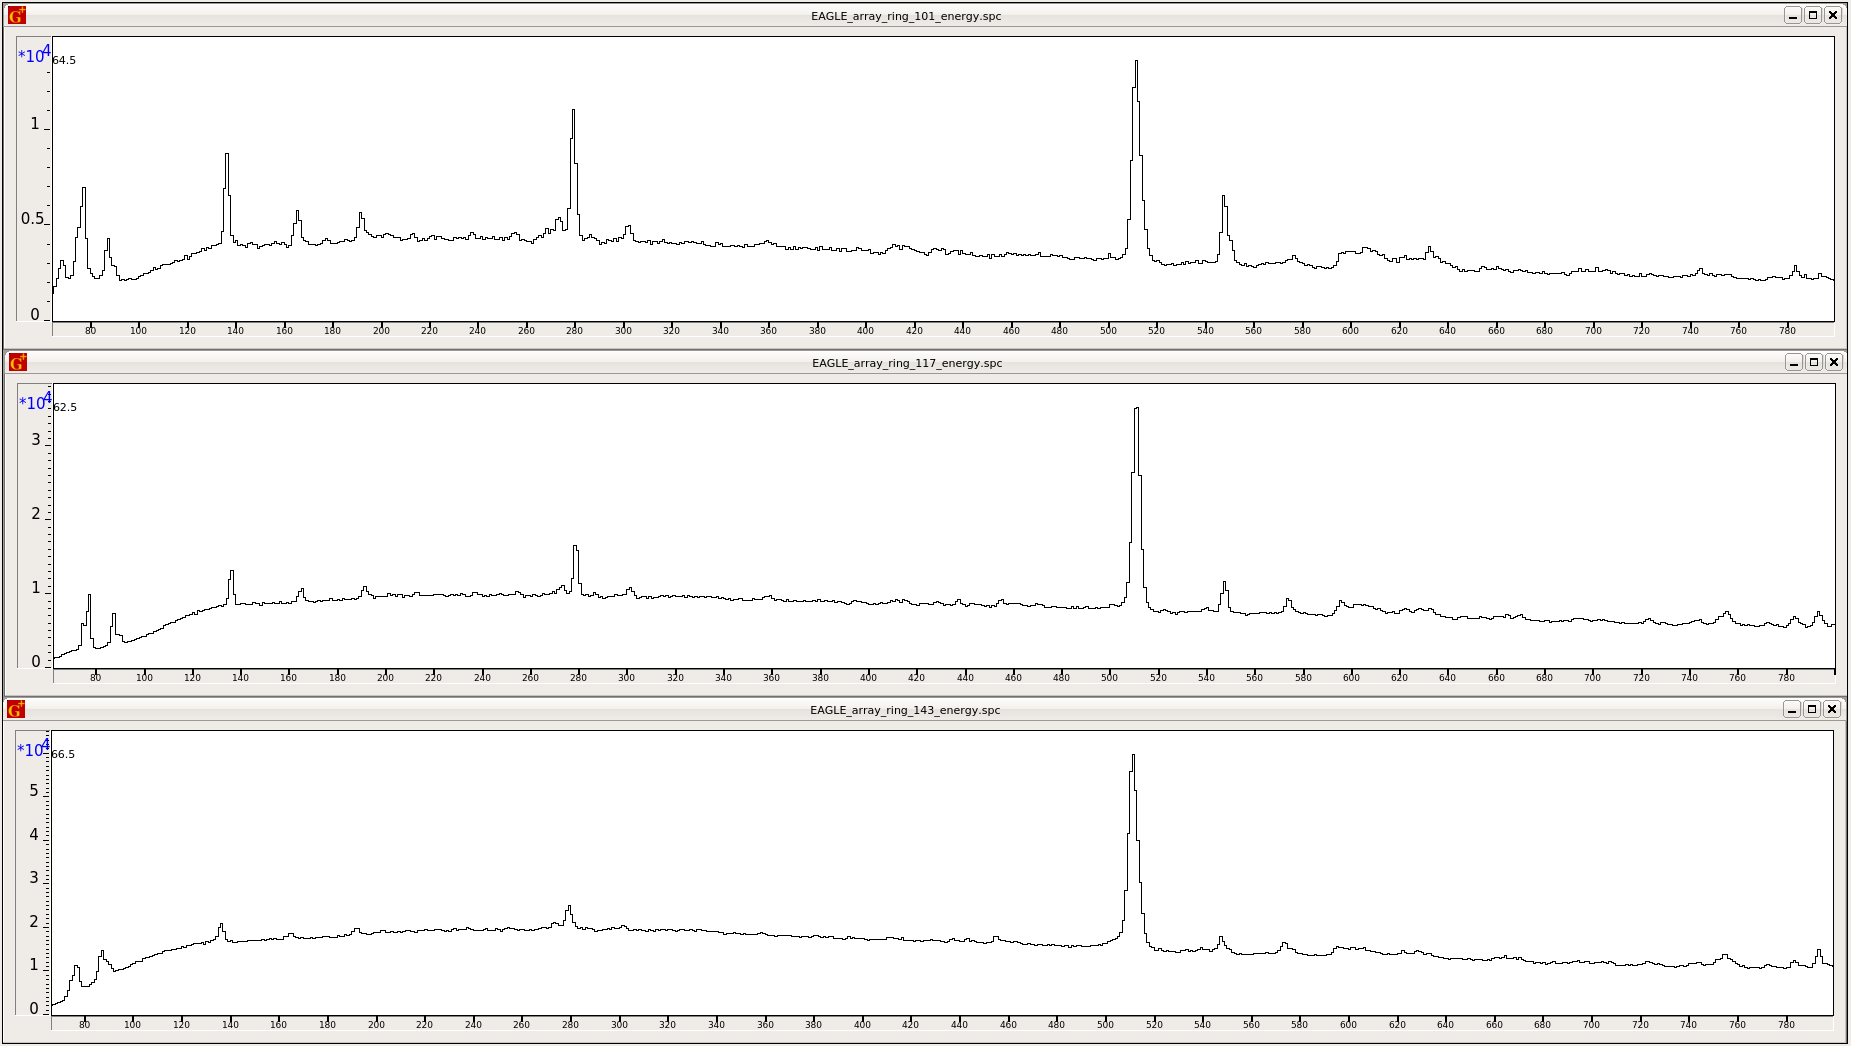Image resolution: width=1851 pixels, height=1046 pixels.
Task: Maximize the EAGLE_array_ring_143 spectrum window
Action: 1813,709
